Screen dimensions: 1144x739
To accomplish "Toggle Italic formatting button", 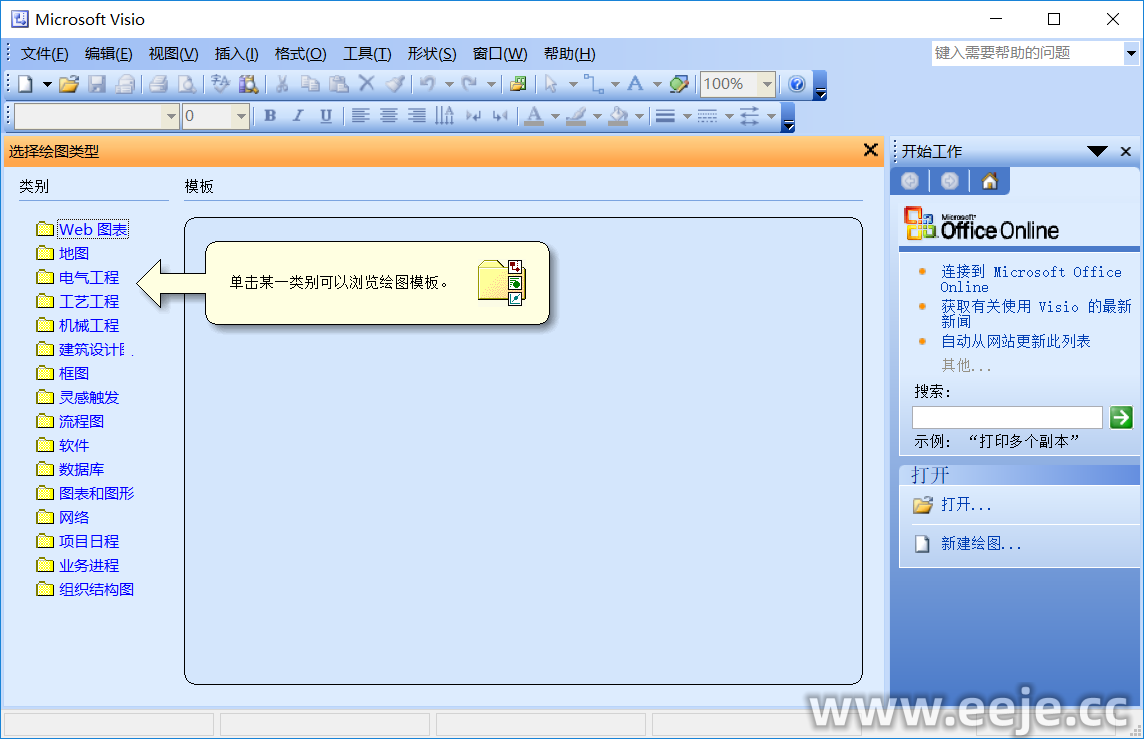I will (297, 116).
